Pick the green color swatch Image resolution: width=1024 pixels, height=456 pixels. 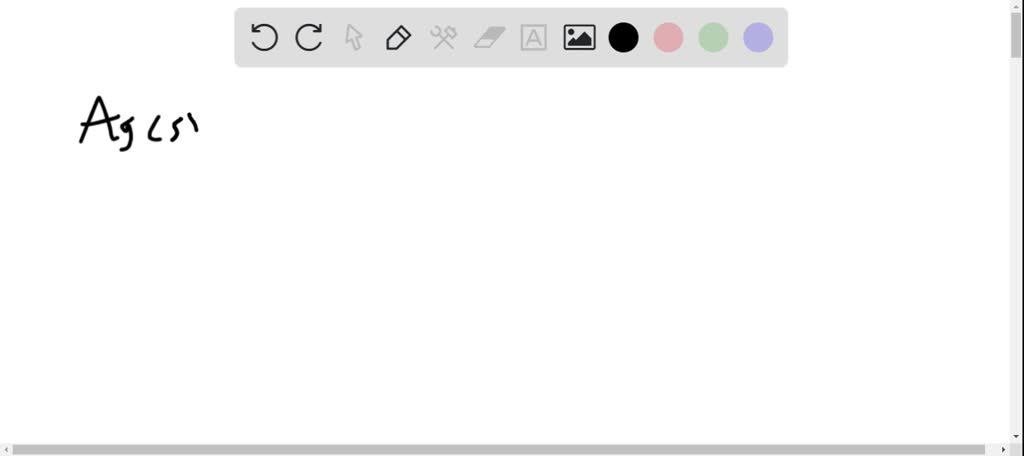713,37
